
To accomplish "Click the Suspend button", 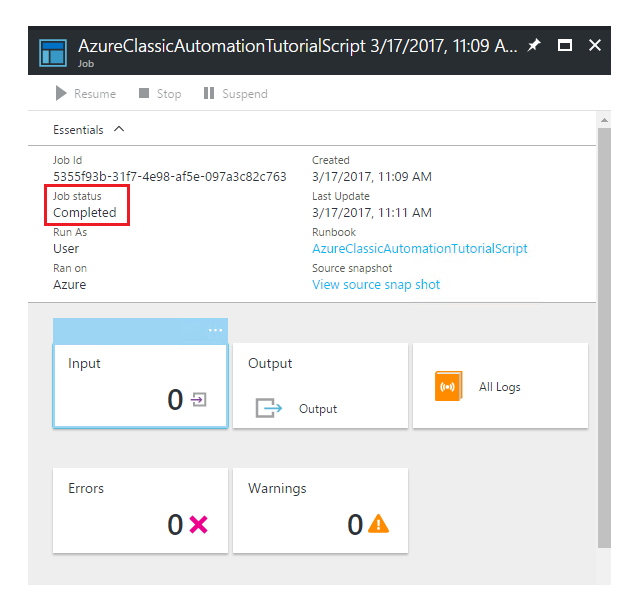I will tap(235, 93).
